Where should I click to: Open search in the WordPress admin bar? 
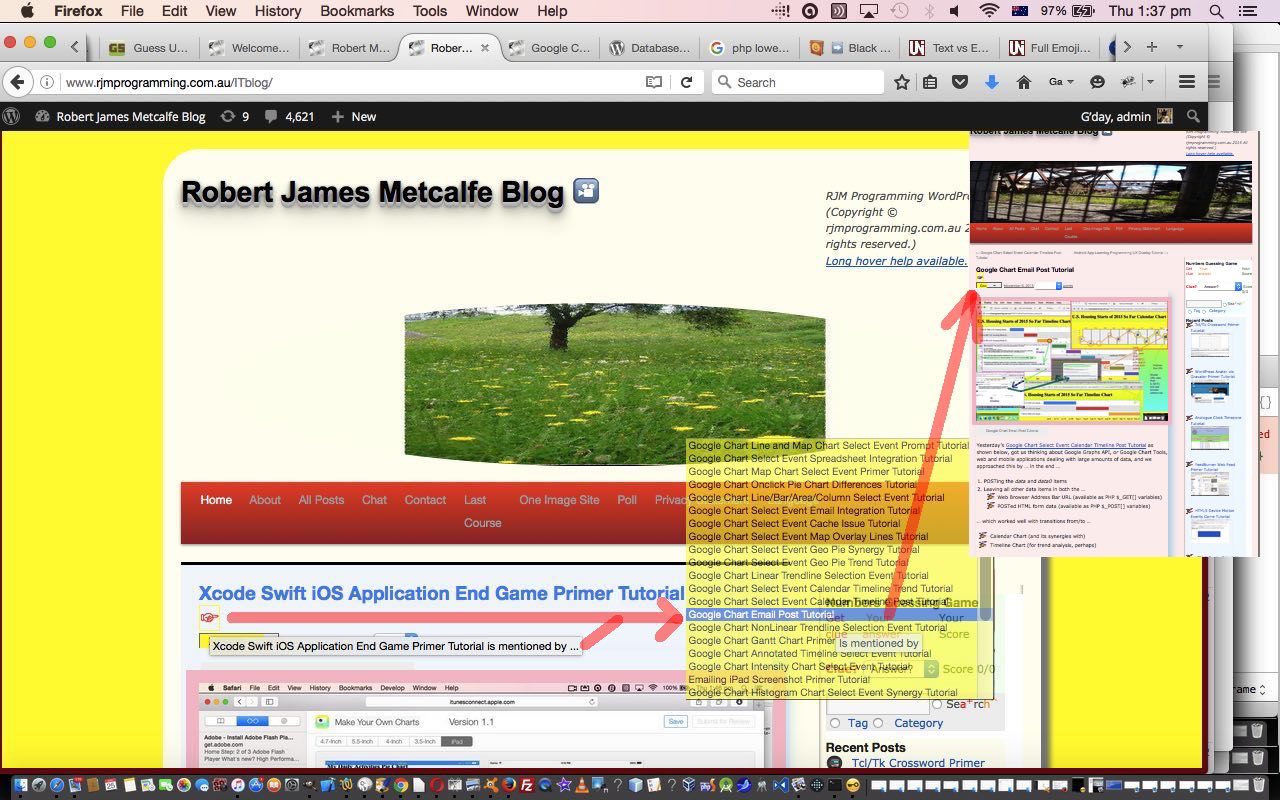click(1193, 116)
